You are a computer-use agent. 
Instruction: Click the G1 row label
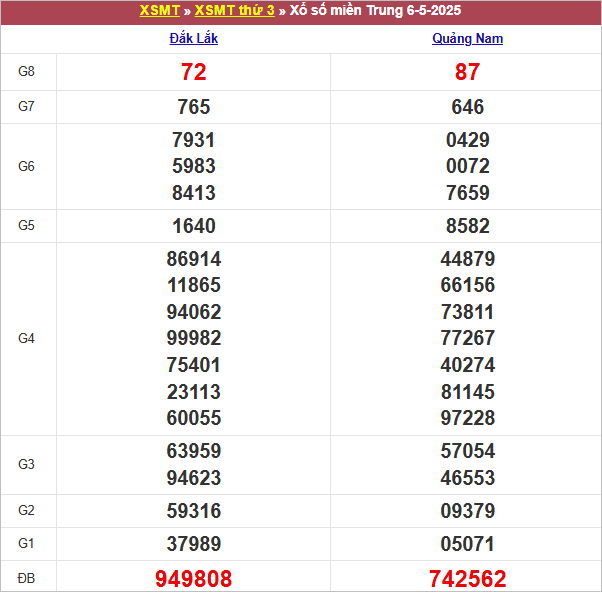[x=26, y=543]
